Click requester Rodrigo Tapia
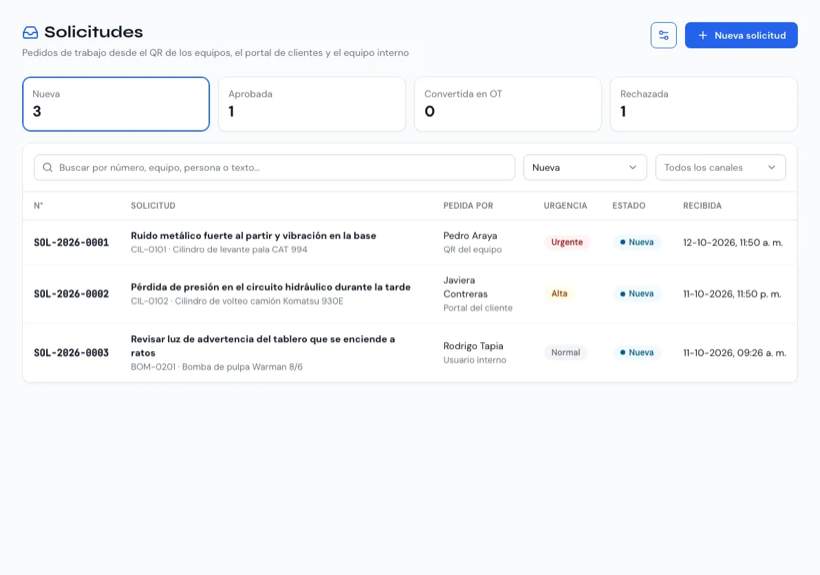Screen dimensions: 820x575 (473, 346)
